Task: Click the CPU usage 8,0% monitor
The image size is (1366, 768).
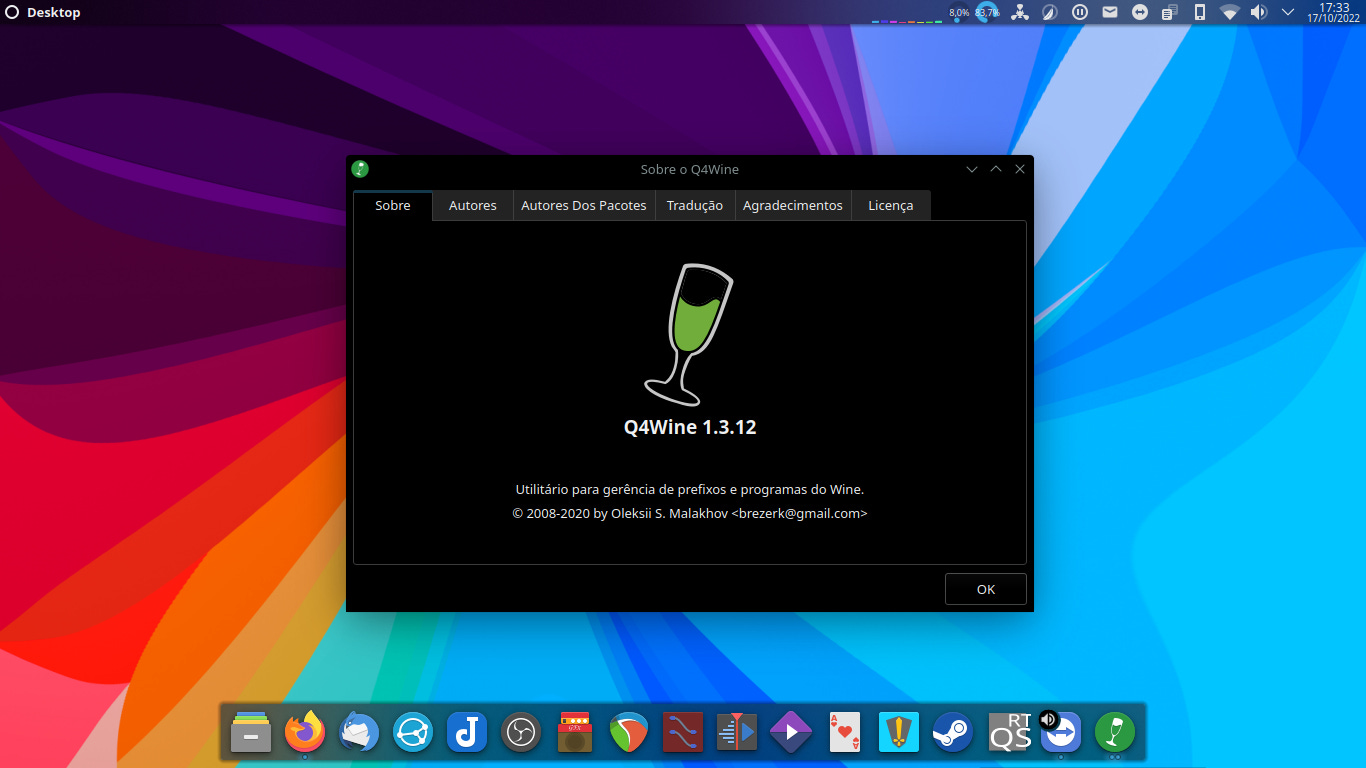Action: pyautogui.click(x=959, y=13)
